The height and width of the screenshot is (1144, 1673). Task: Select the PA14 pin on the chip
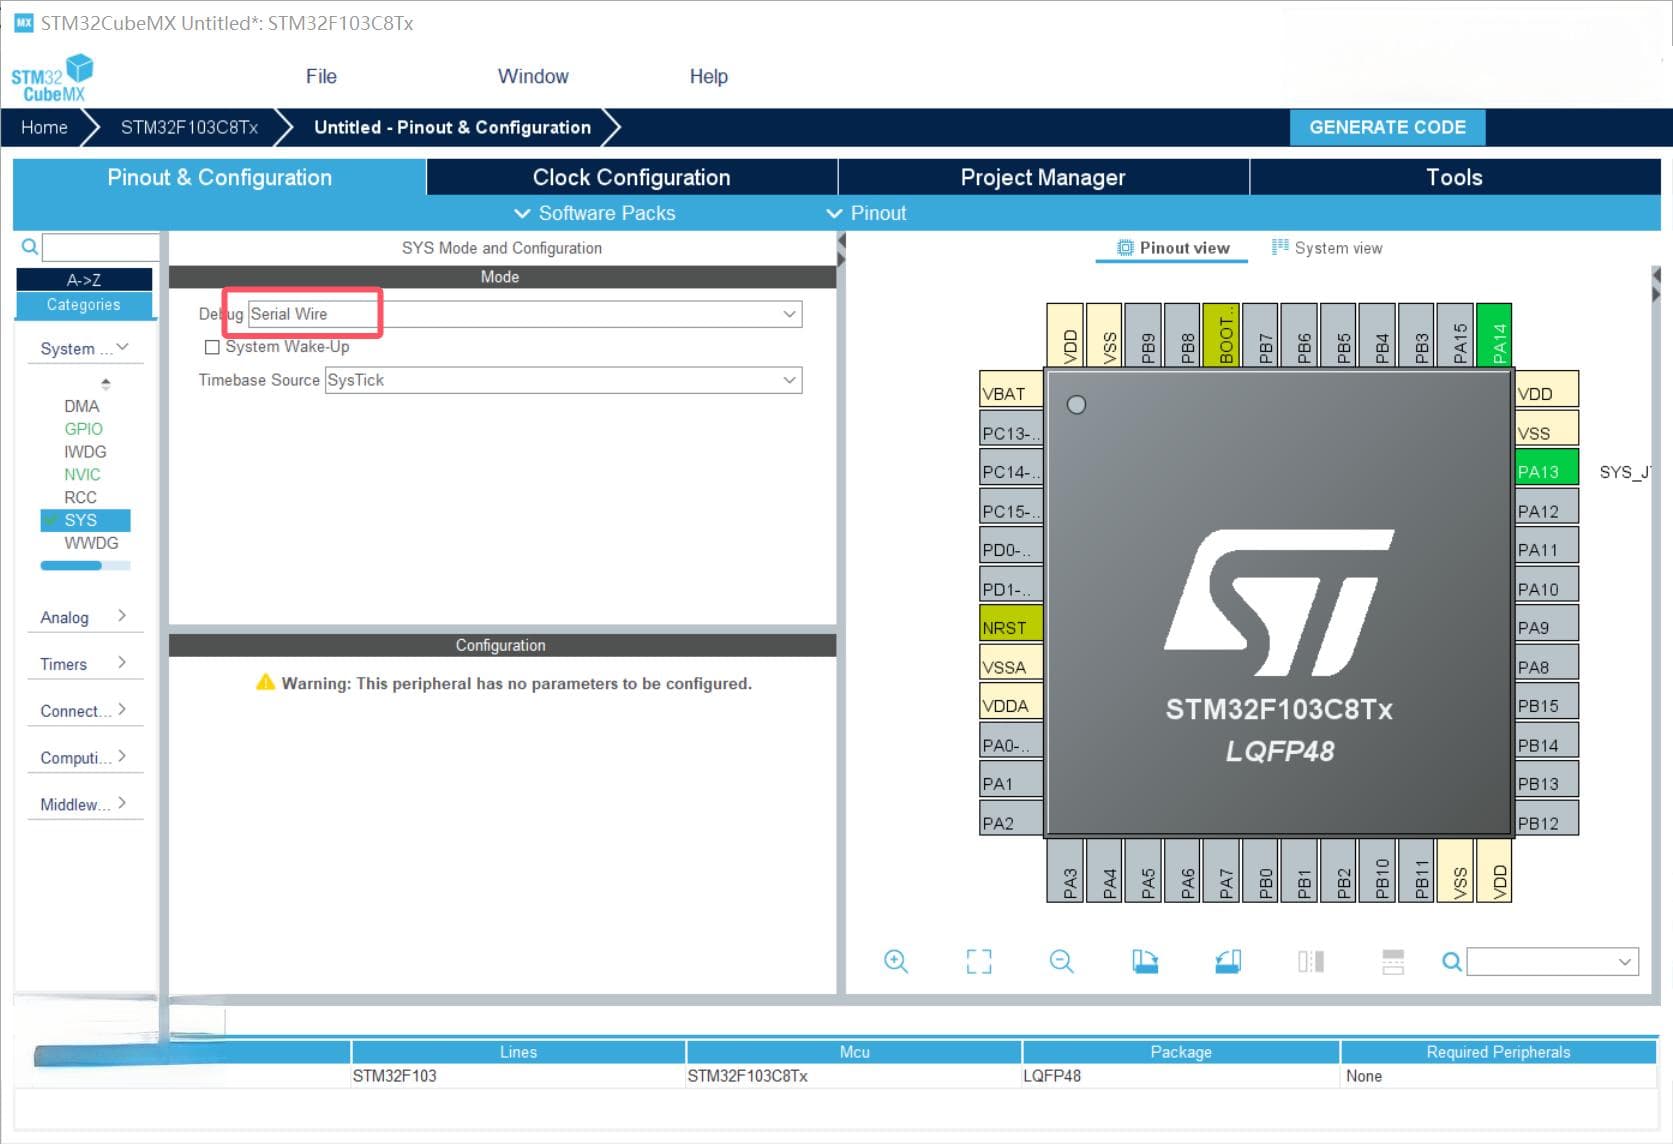click(1494, 334)
